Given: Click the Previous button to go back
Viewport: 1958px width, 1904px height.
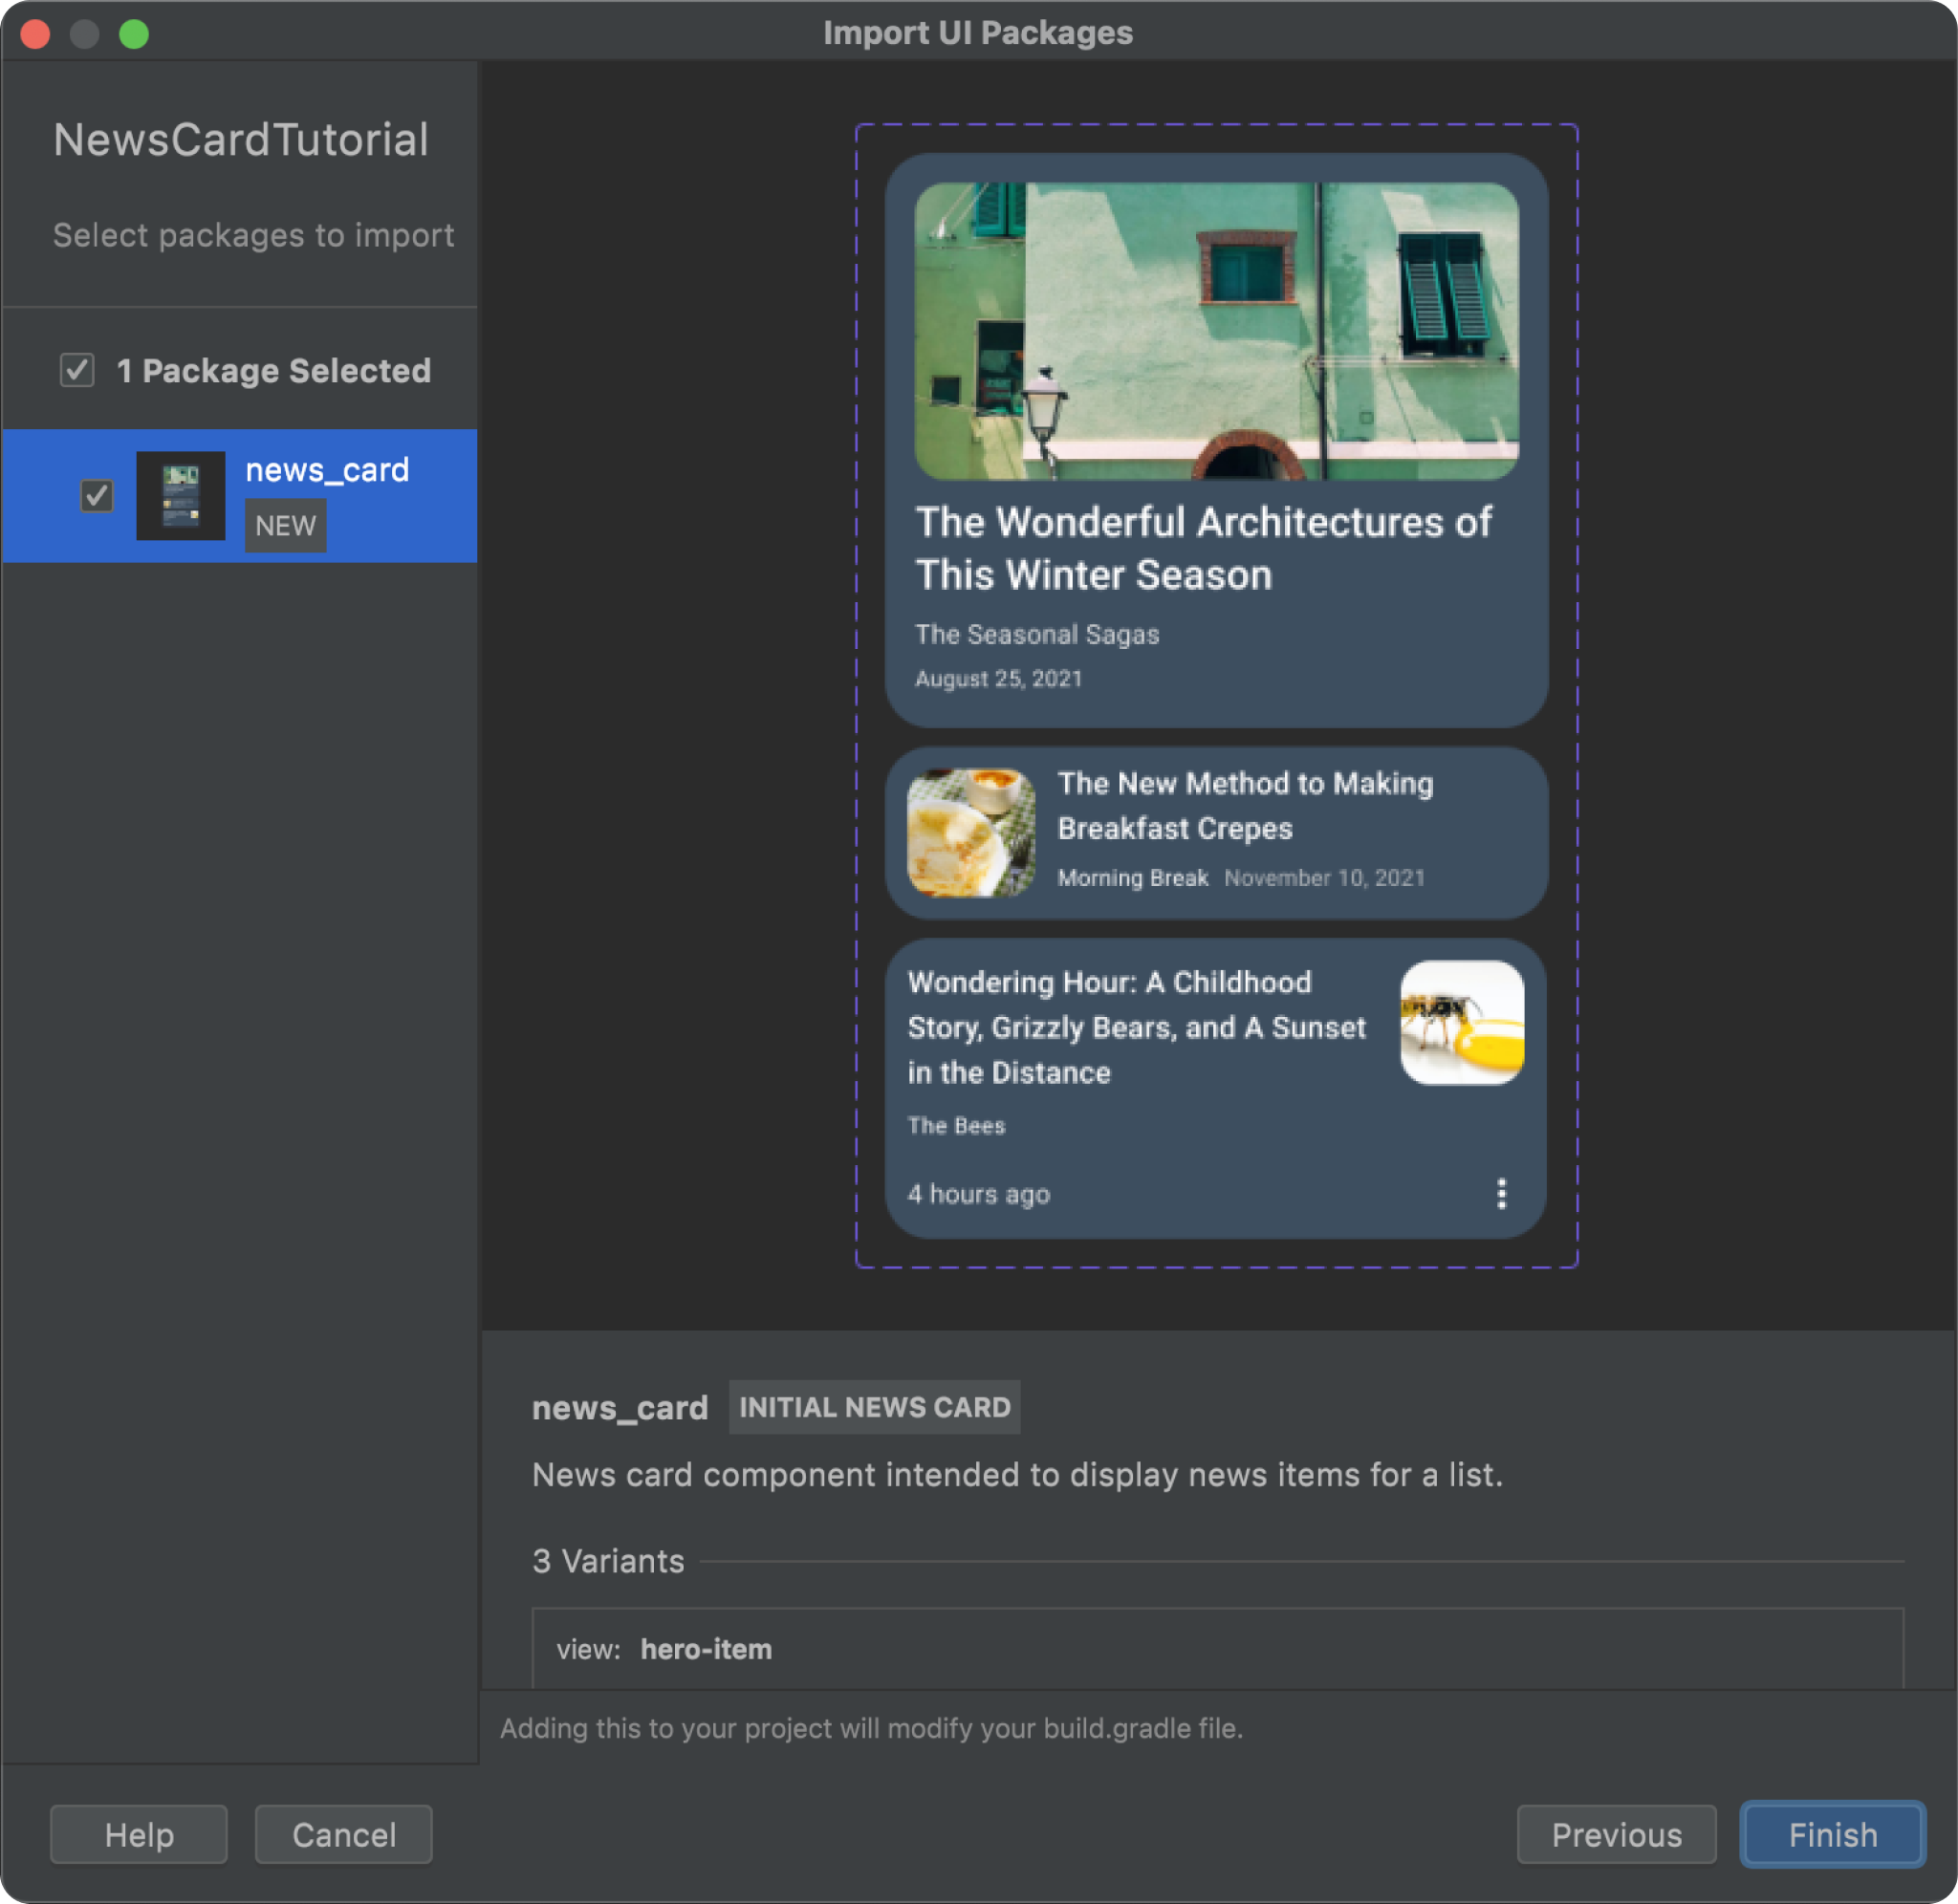Looking at the screenshot, I should tap(1617, 1834).
